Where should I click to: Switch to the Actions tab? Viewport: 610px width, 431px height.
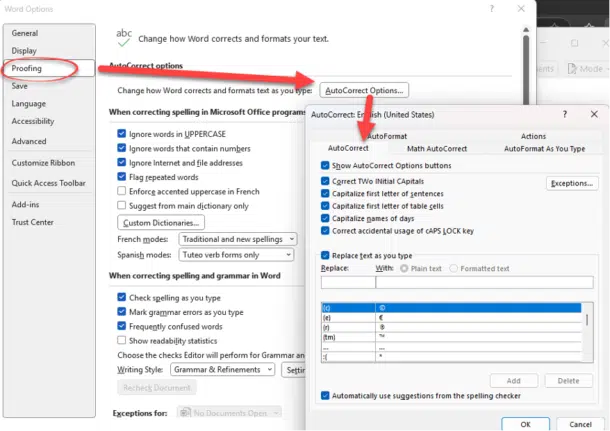point(533,136)
